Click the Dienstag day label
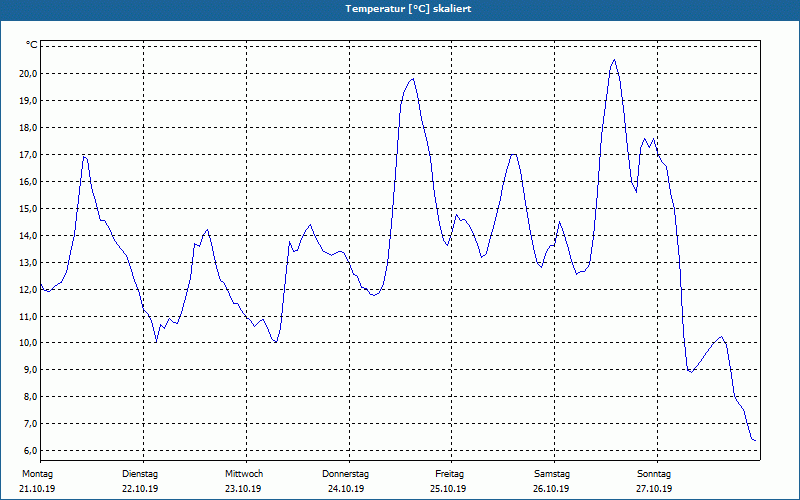The width and height of the screenshot is (800, 500). [x=140, y=474]
